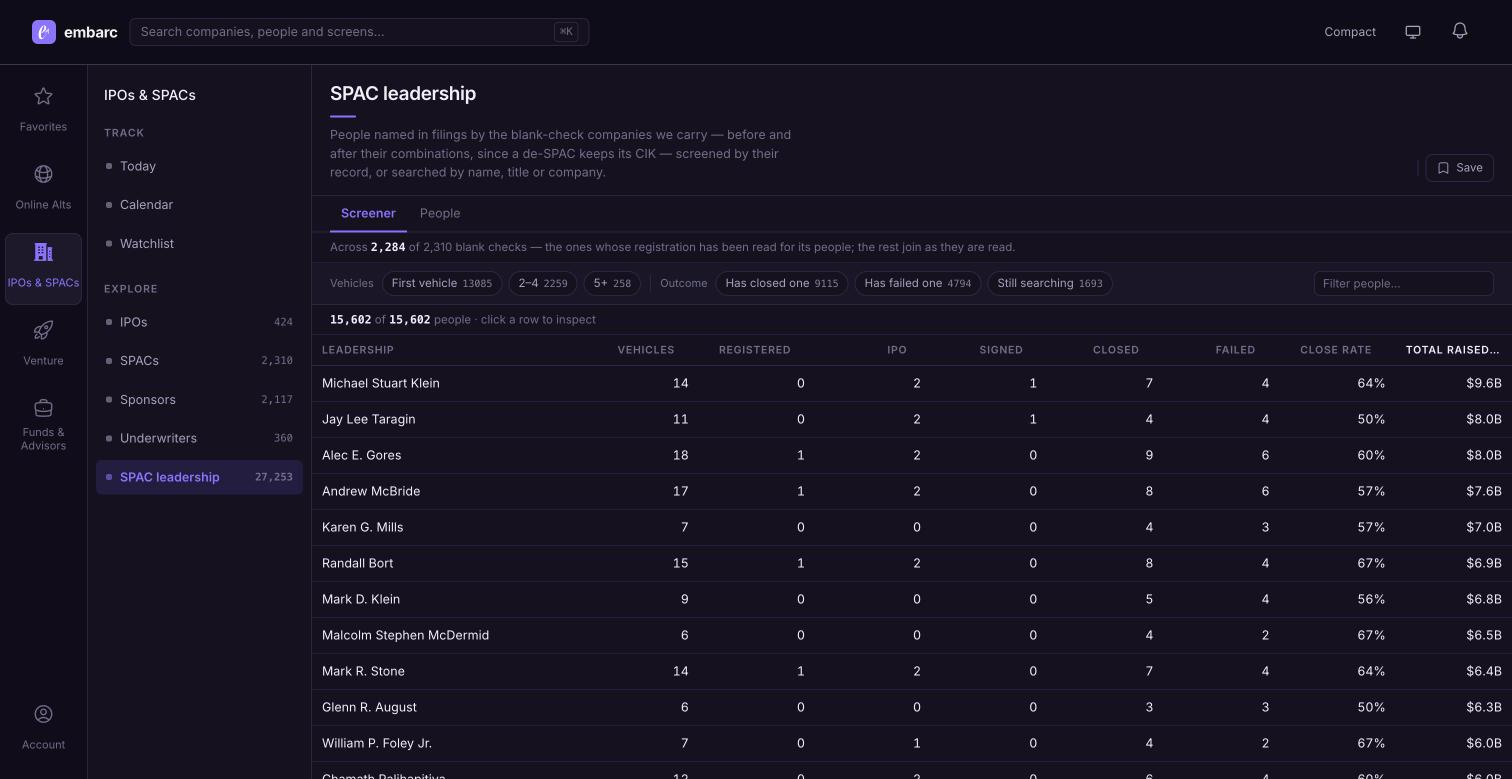Click the Save bookmark button
Image resolution: width=1512 pixels, height=779 pixels.
pyautogui.click(x=1459, y=168)
